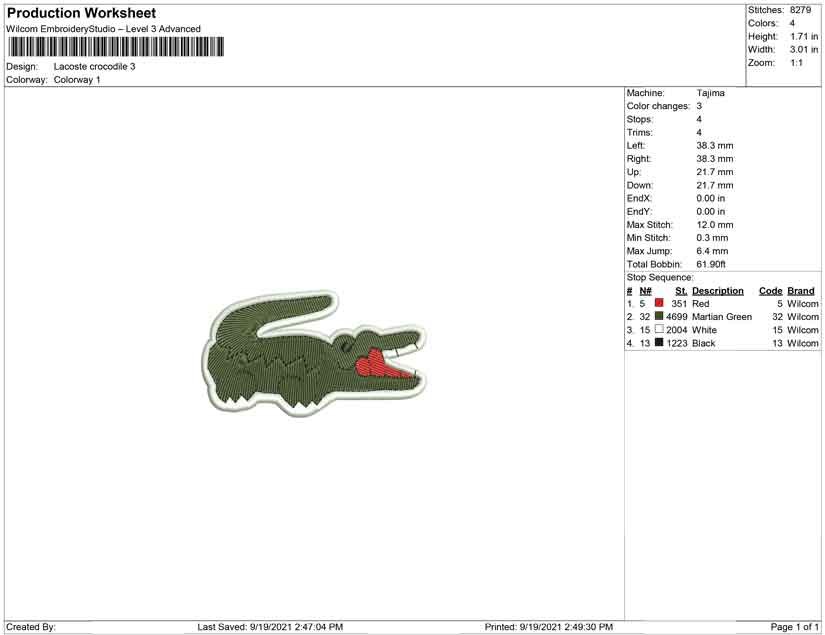Click the 'St.' column header
This screenshot has width=825, height=635.
(x=681, y=291)
